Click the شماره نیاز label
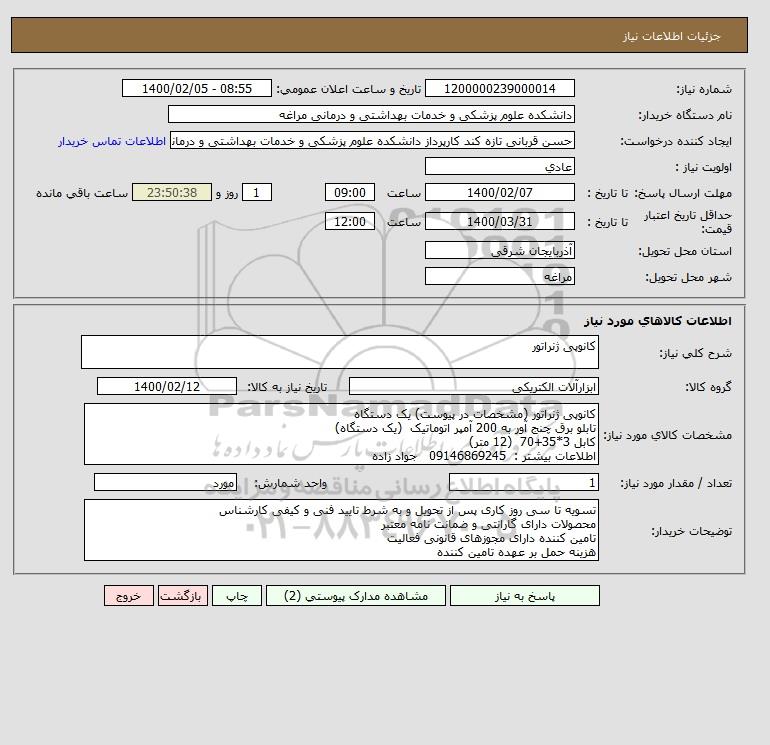Screen dimensions: 770x745 [x=704, y=89]
